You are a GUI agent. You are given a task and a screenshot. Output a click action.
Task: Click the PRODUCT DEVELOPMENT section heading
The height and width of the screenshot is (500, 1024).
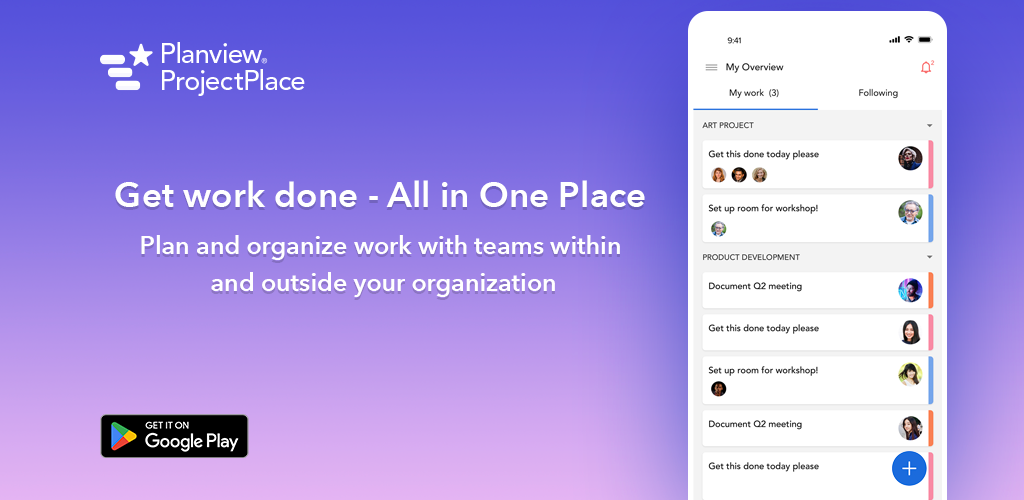[x=751, y=257]
